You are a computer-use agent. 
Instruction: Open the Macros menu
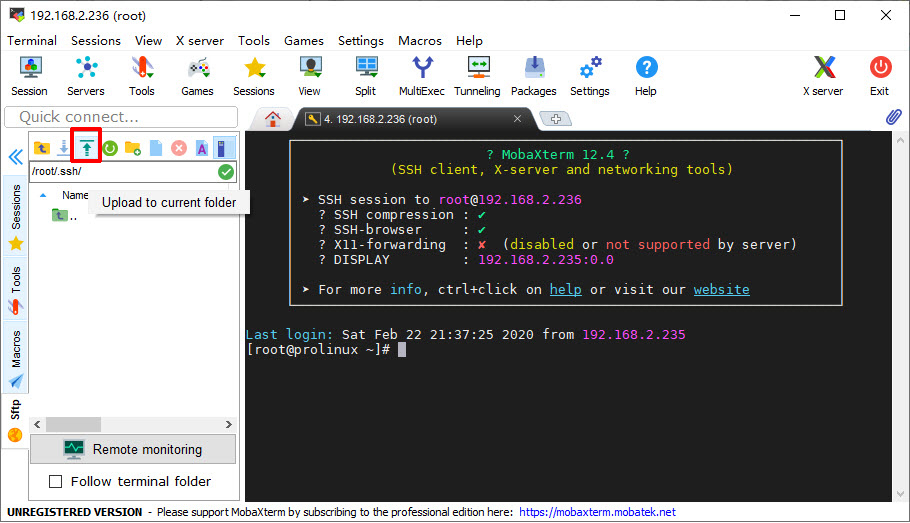(419, 41)
